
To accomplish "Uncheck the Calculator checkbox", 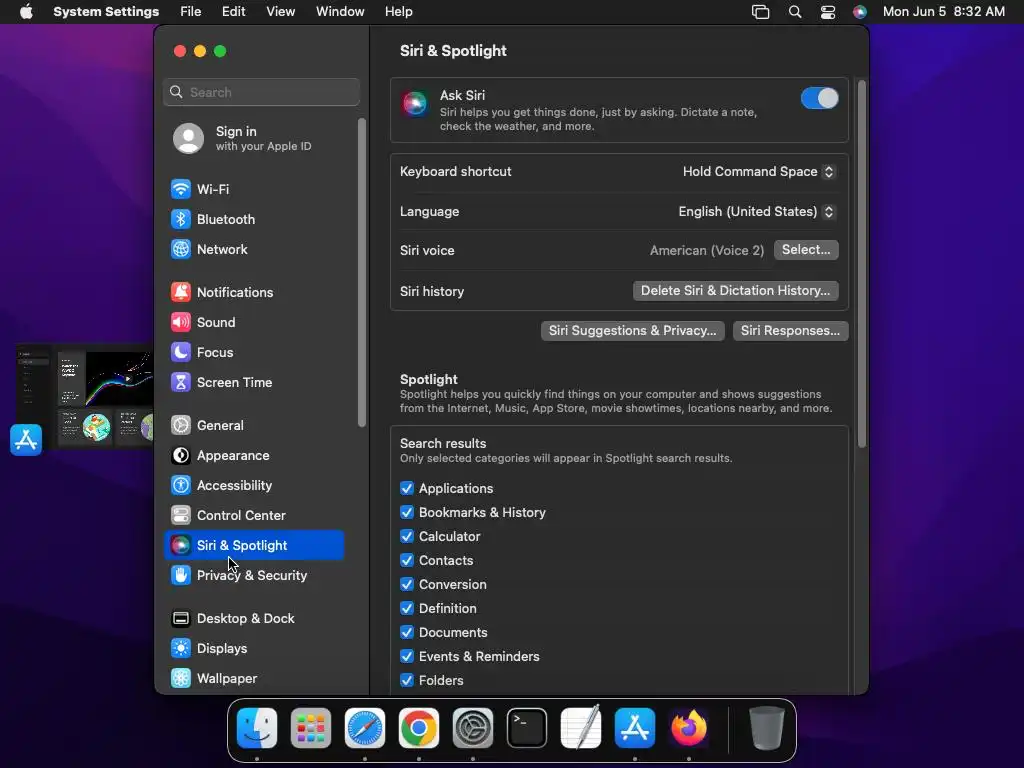I will click(x=407, y=537).
